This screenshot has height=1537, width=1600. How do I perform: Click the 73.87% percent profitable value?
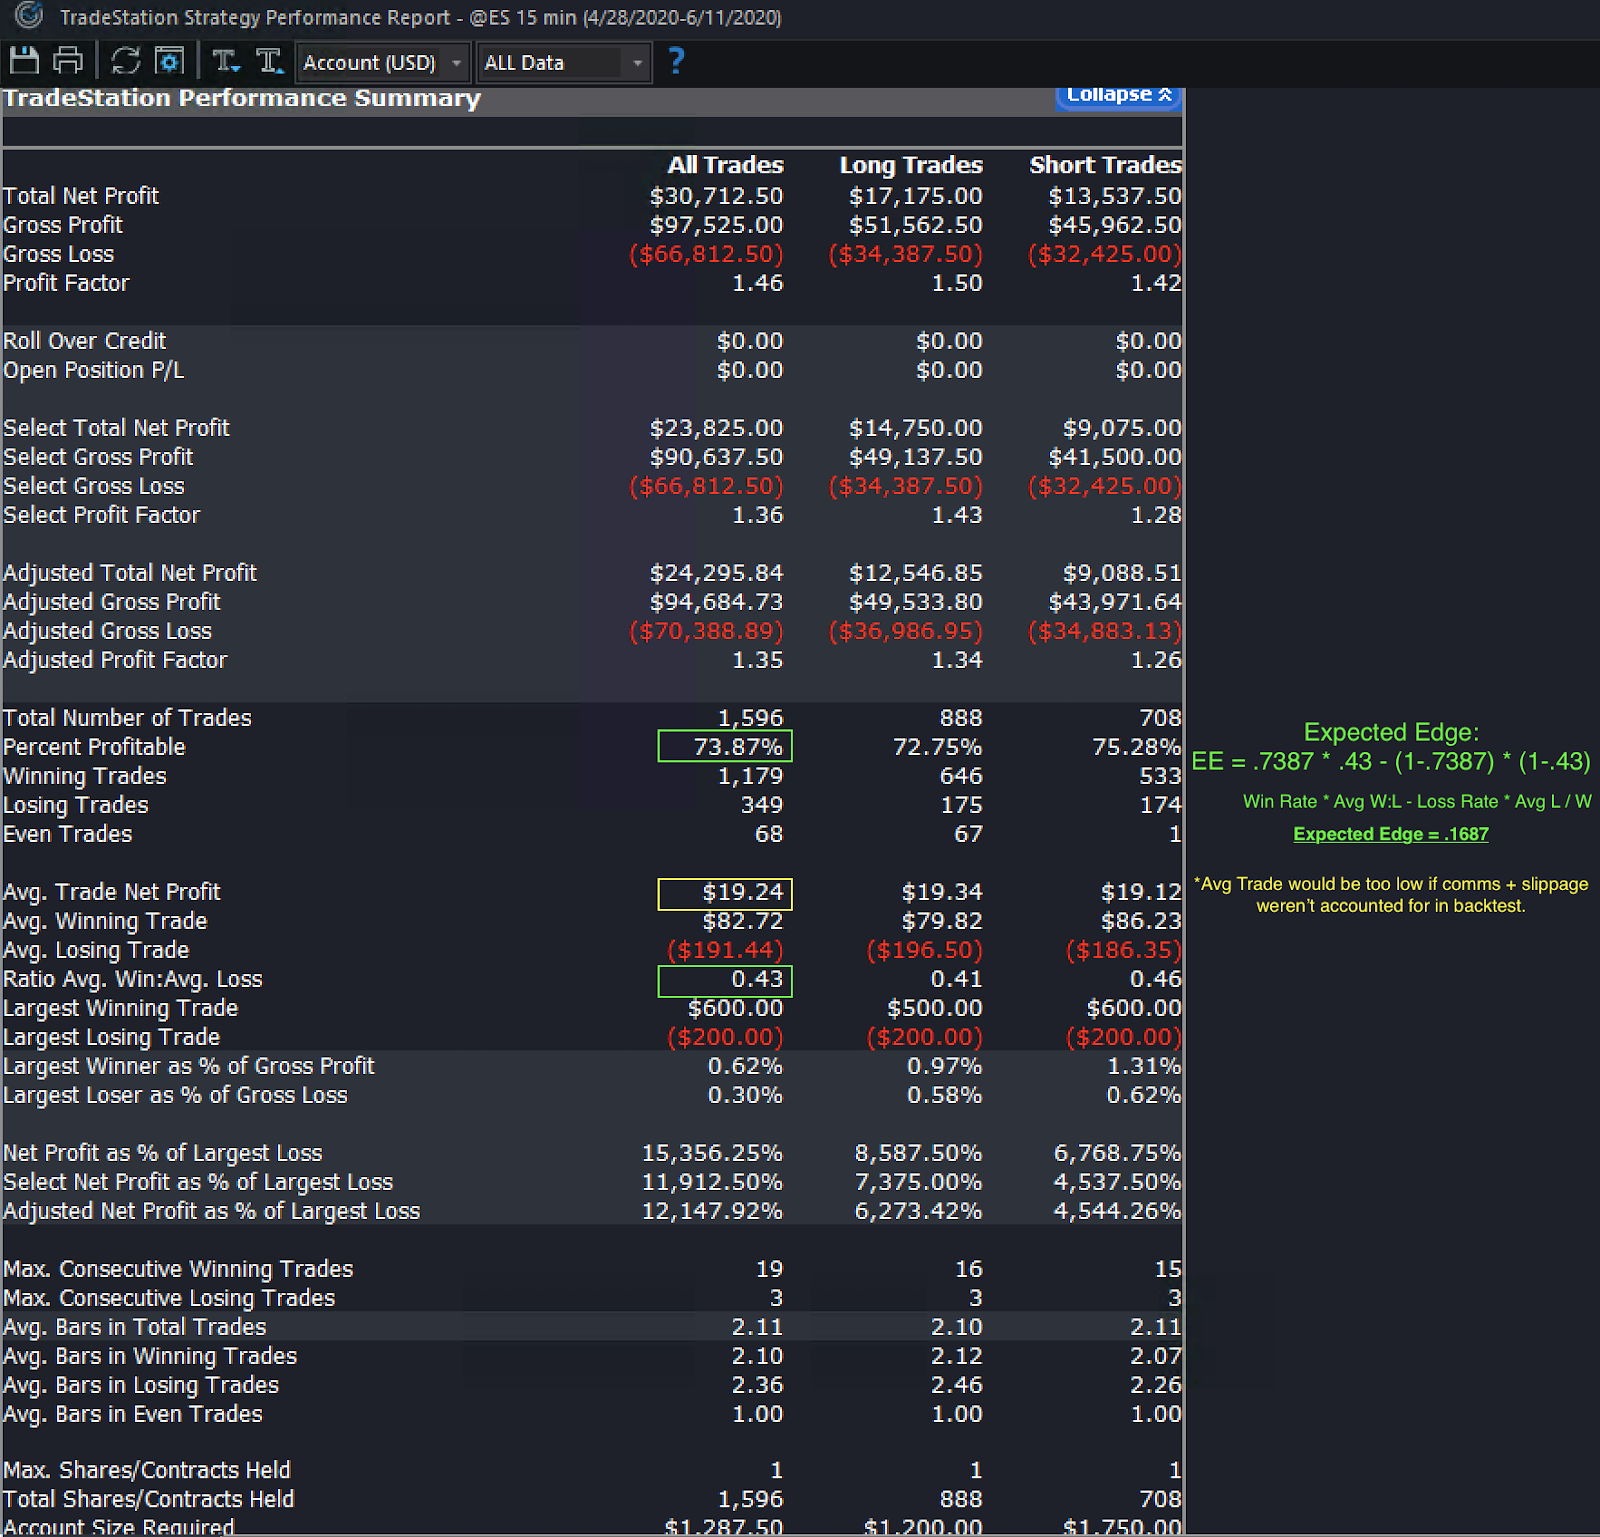(x=738, y=747)
